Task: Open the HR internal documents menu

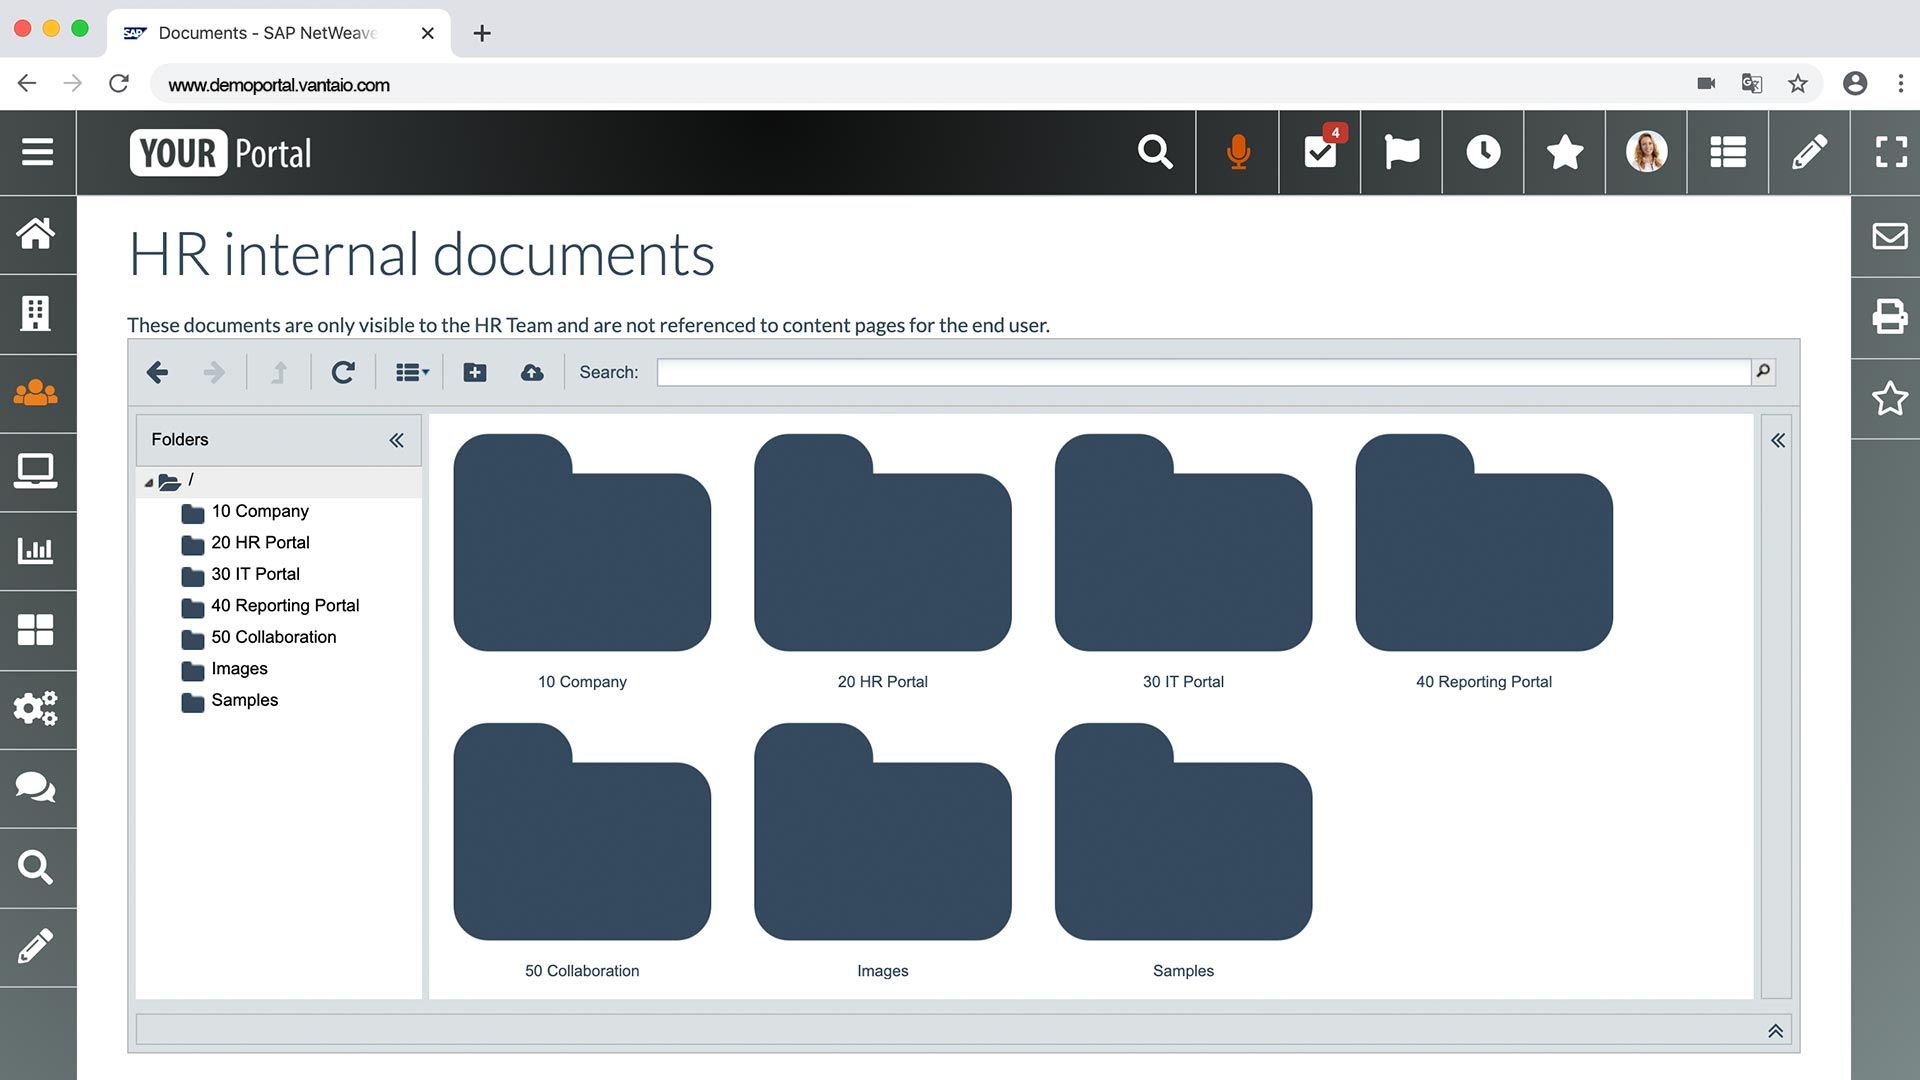Action: [x=37, y=392]
